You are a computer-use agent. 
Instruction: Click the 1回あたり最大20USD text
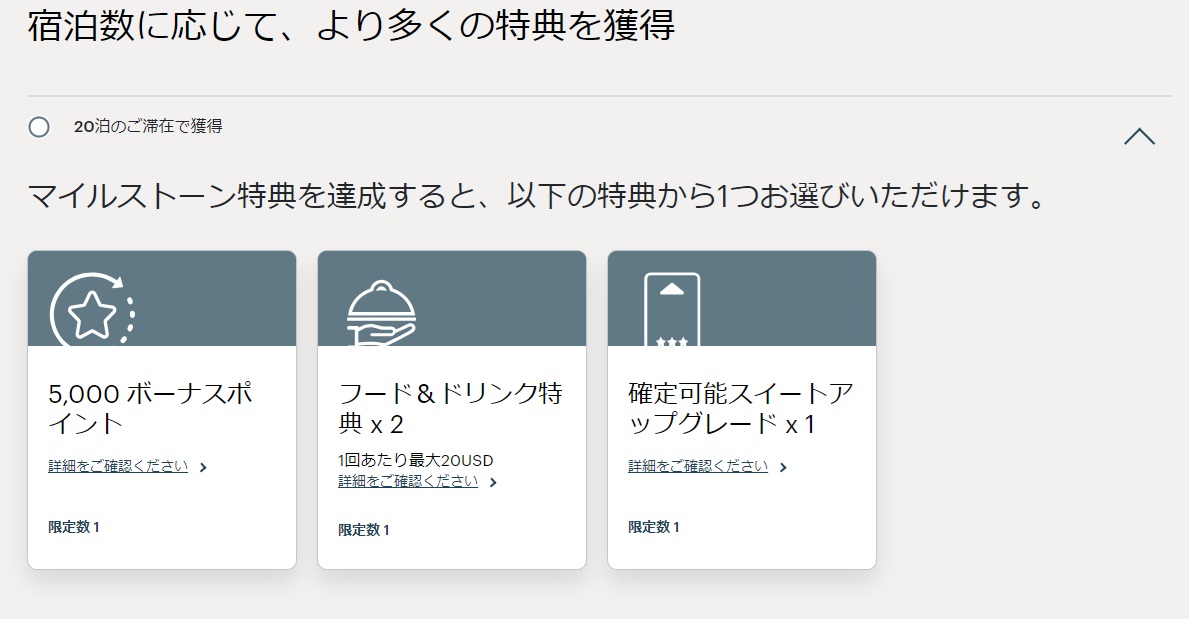pyautogui.click(x=416, y=461)
